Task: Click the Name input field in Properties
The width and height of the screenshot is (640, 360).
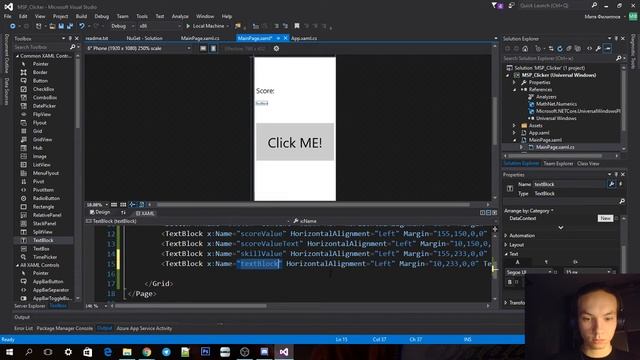Action: pos(569,184)
